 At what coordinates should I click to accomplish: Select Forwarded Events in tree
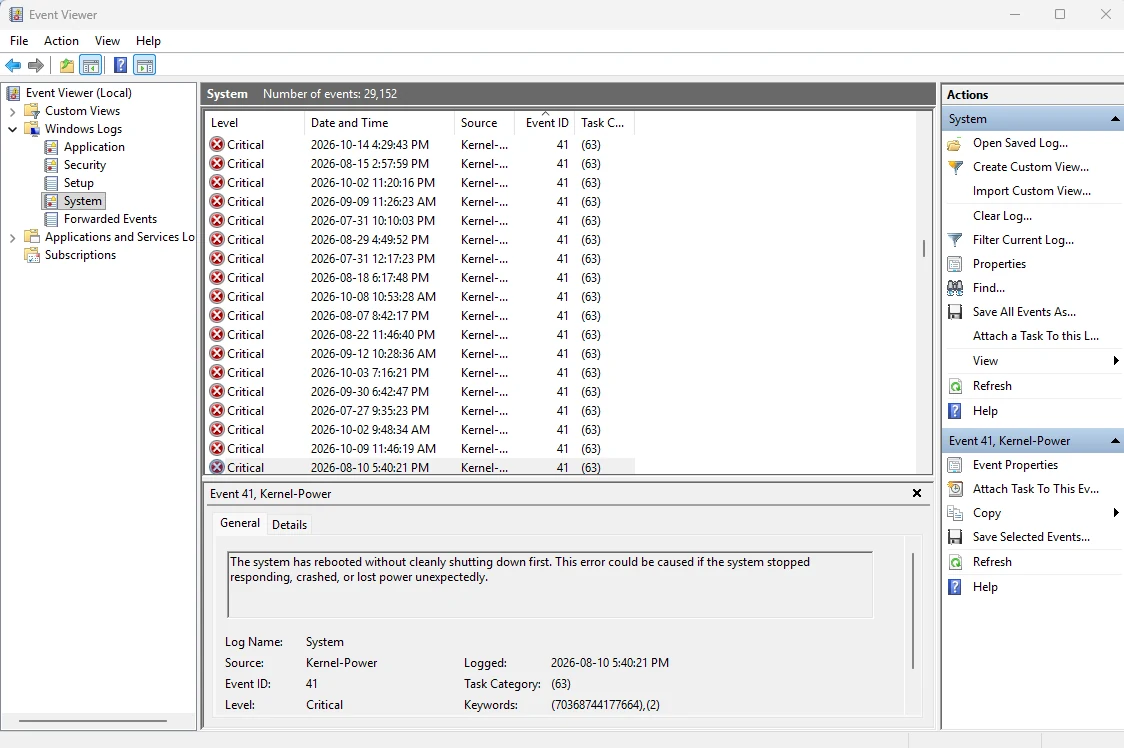click(x=110, y=219)
